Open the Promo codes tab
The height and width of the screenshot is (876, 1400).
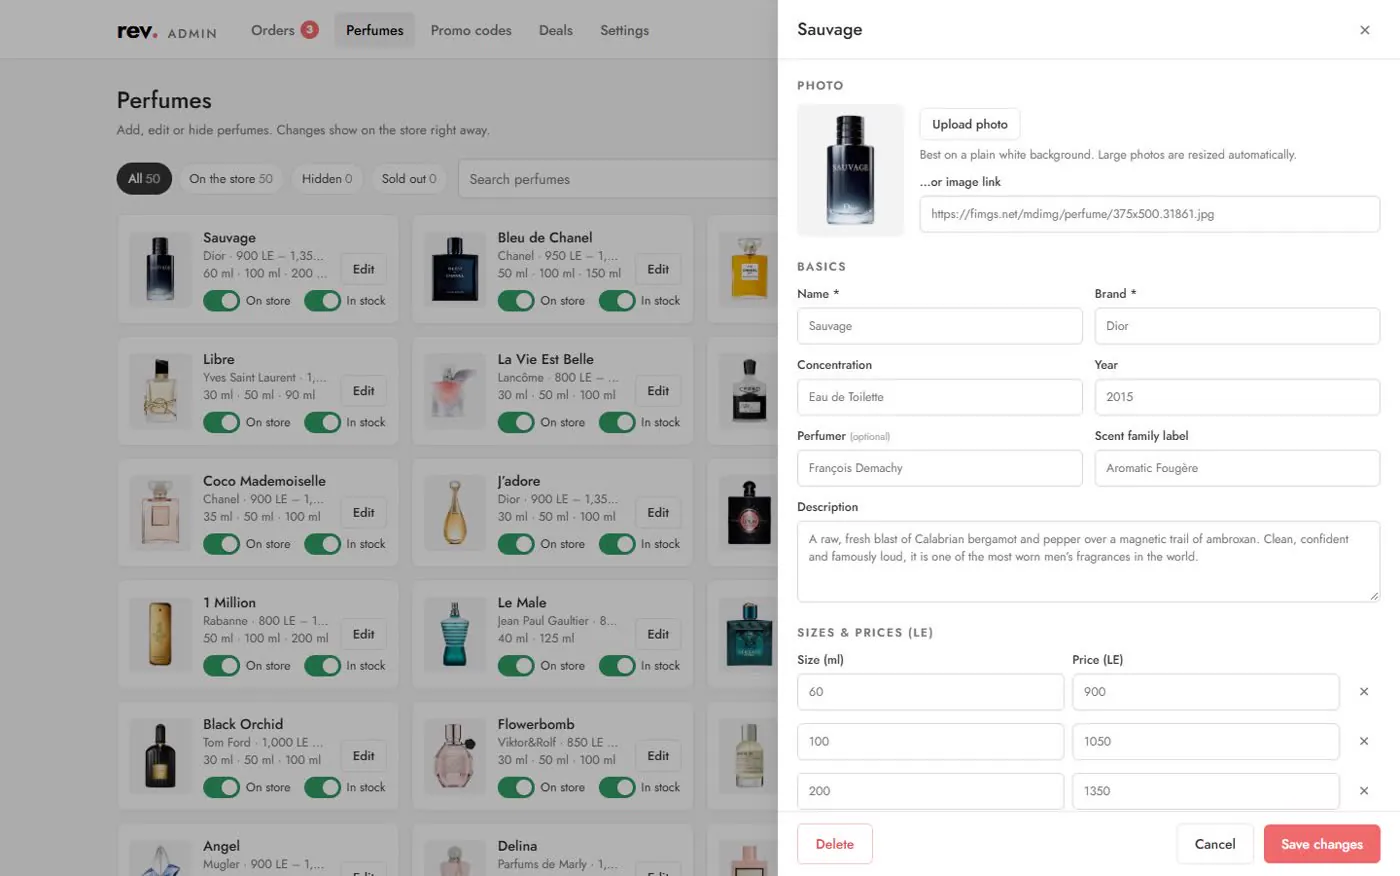471,30
